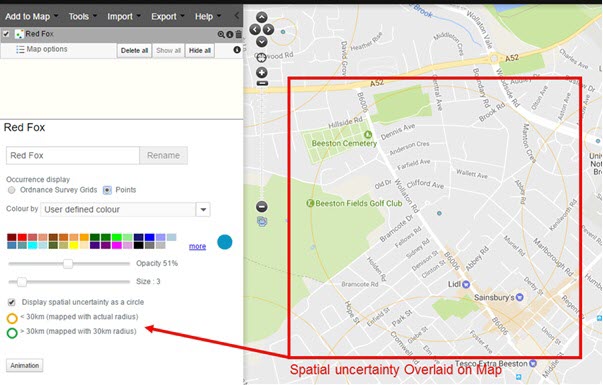Viewport: 603px width, 385px height.
Task: Click the Map options info icon
Action: click(237, 50)
